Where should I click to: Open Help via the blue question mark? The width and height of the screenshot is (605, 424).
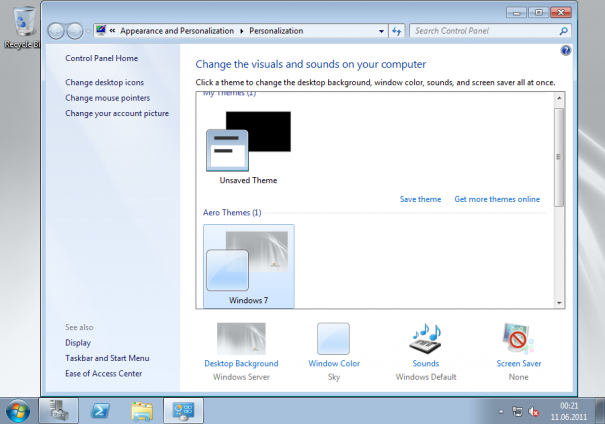[x=566, y=51]
